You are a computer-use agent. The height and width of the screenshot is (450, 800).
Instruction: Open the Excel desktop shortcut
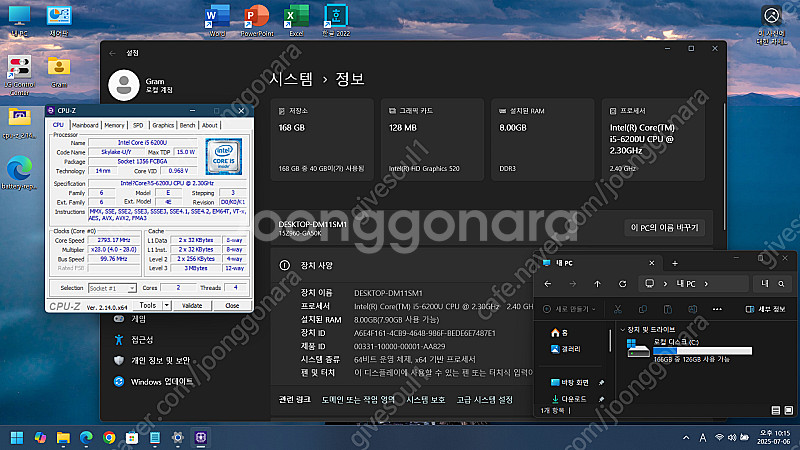296,20
